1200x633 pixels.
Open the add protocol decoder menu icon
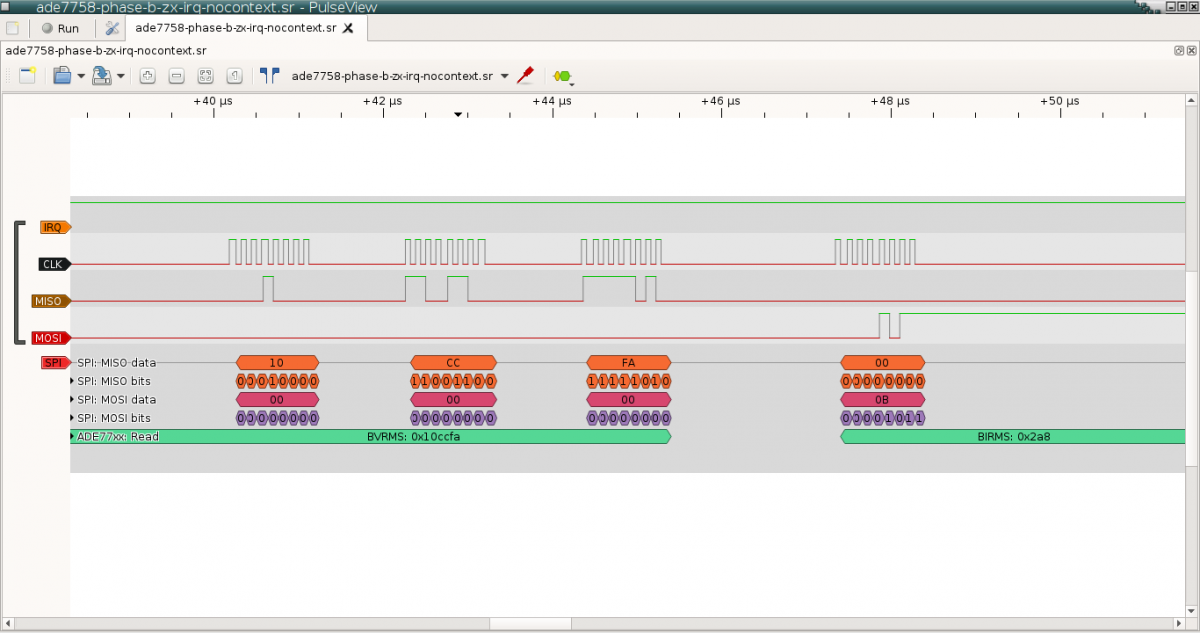(x=563, y=76)
